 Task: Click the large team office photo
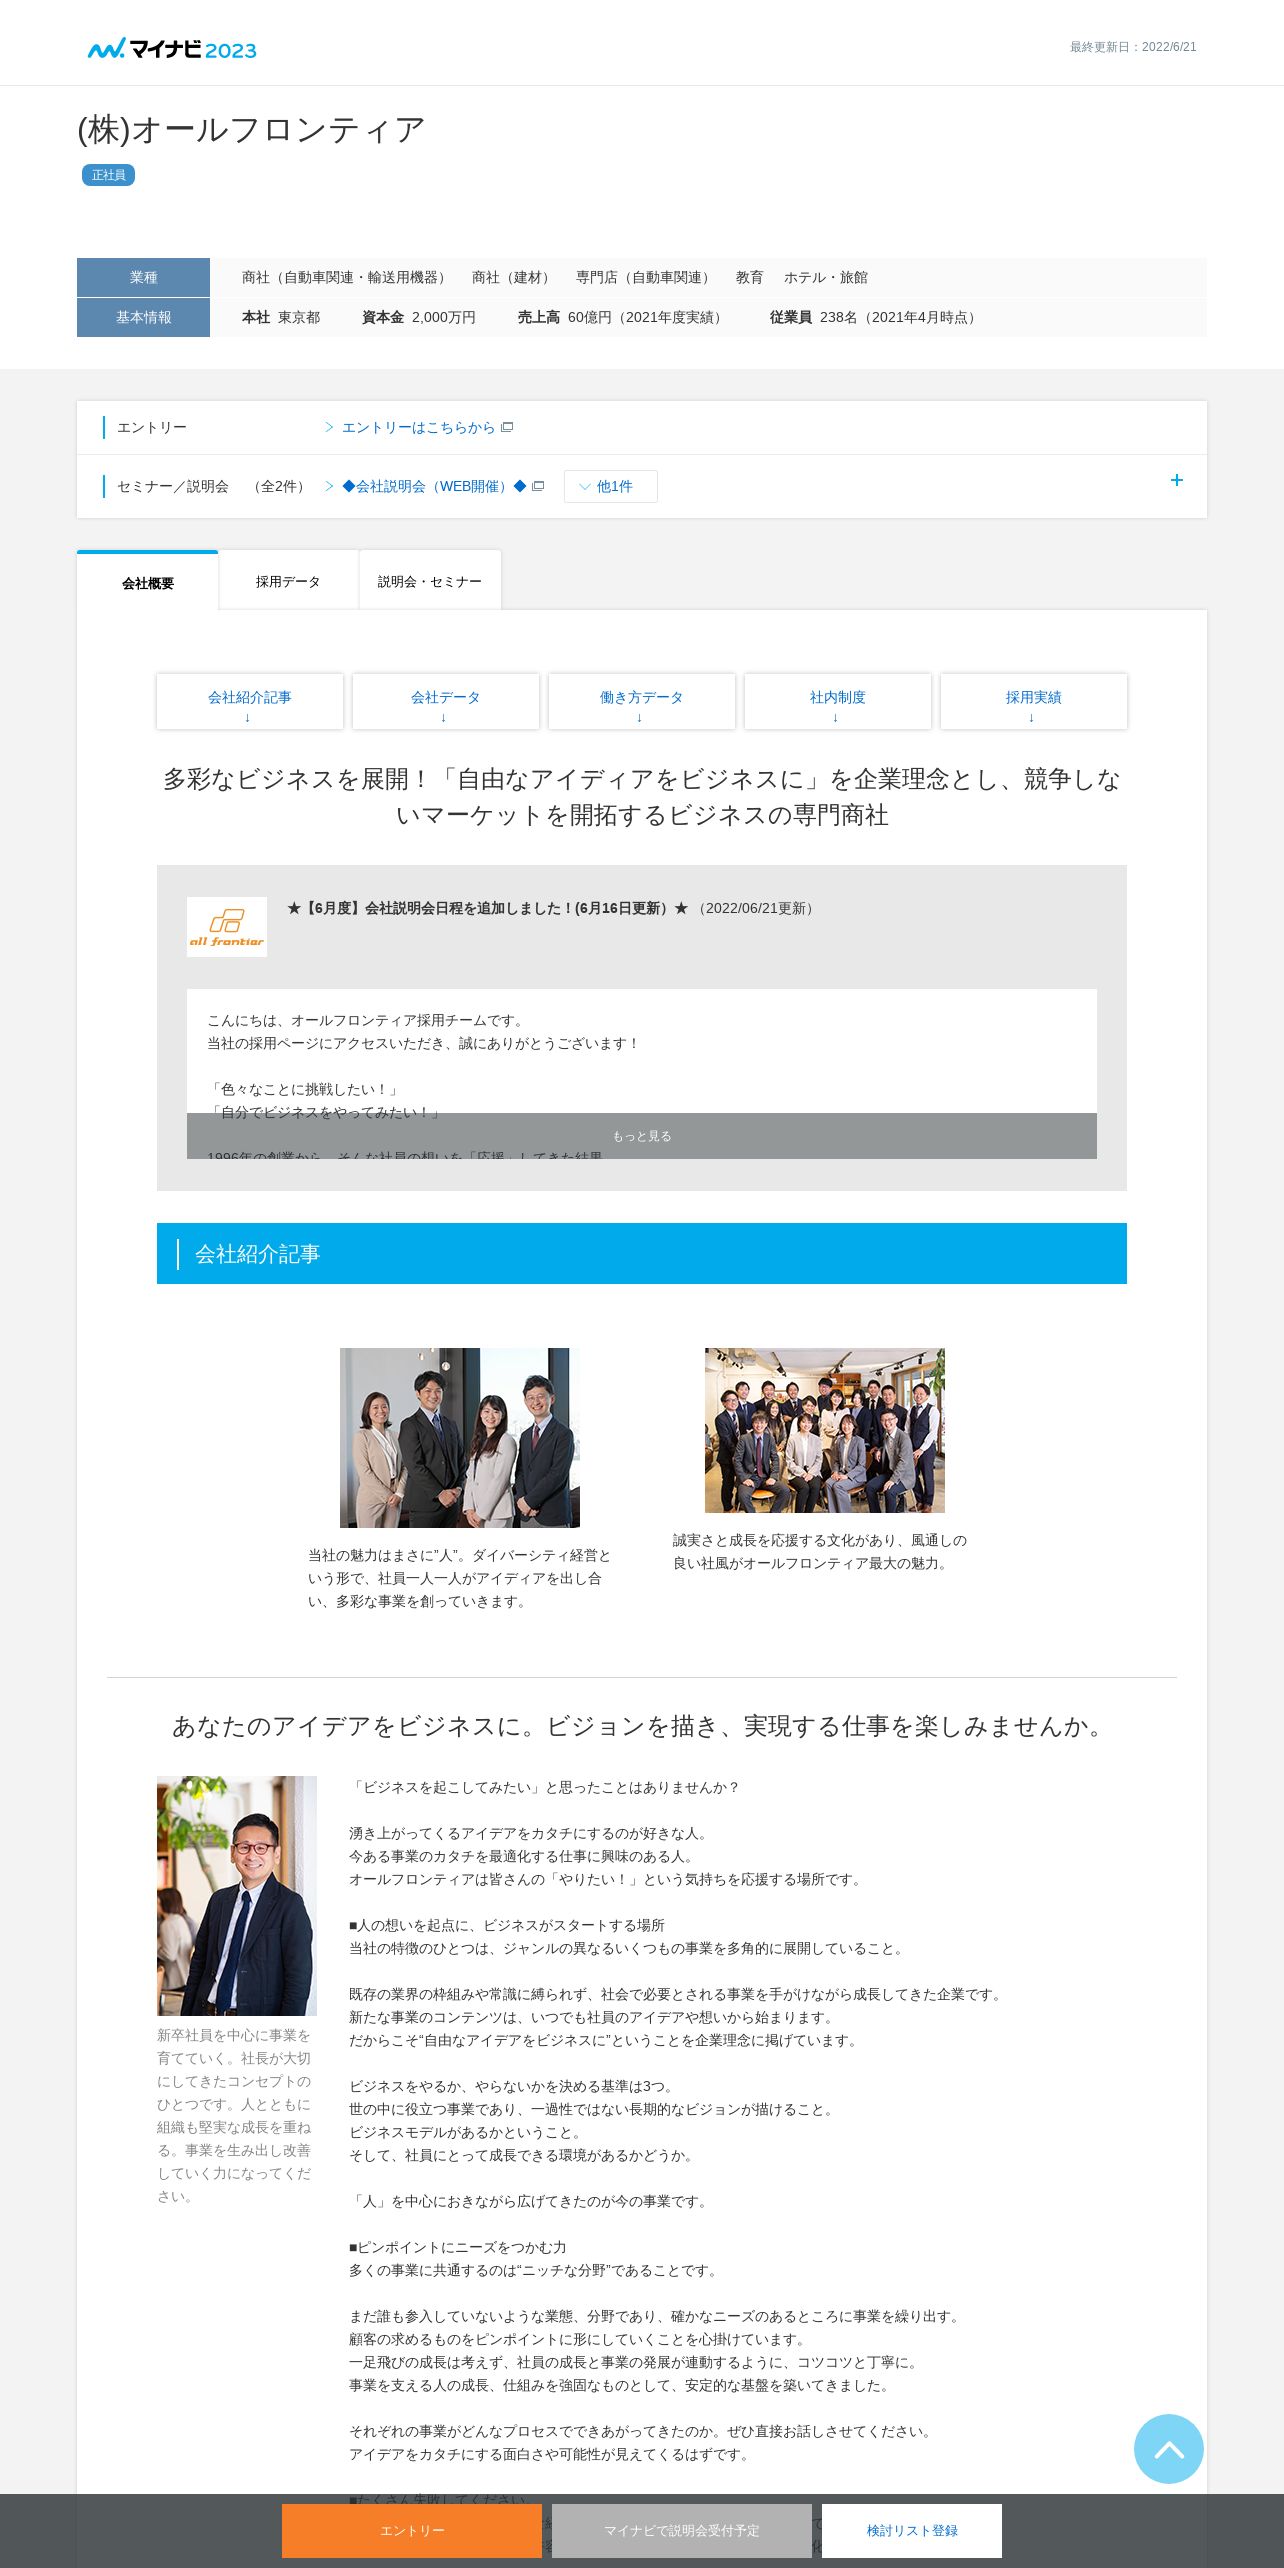[x=825, y=1430]
